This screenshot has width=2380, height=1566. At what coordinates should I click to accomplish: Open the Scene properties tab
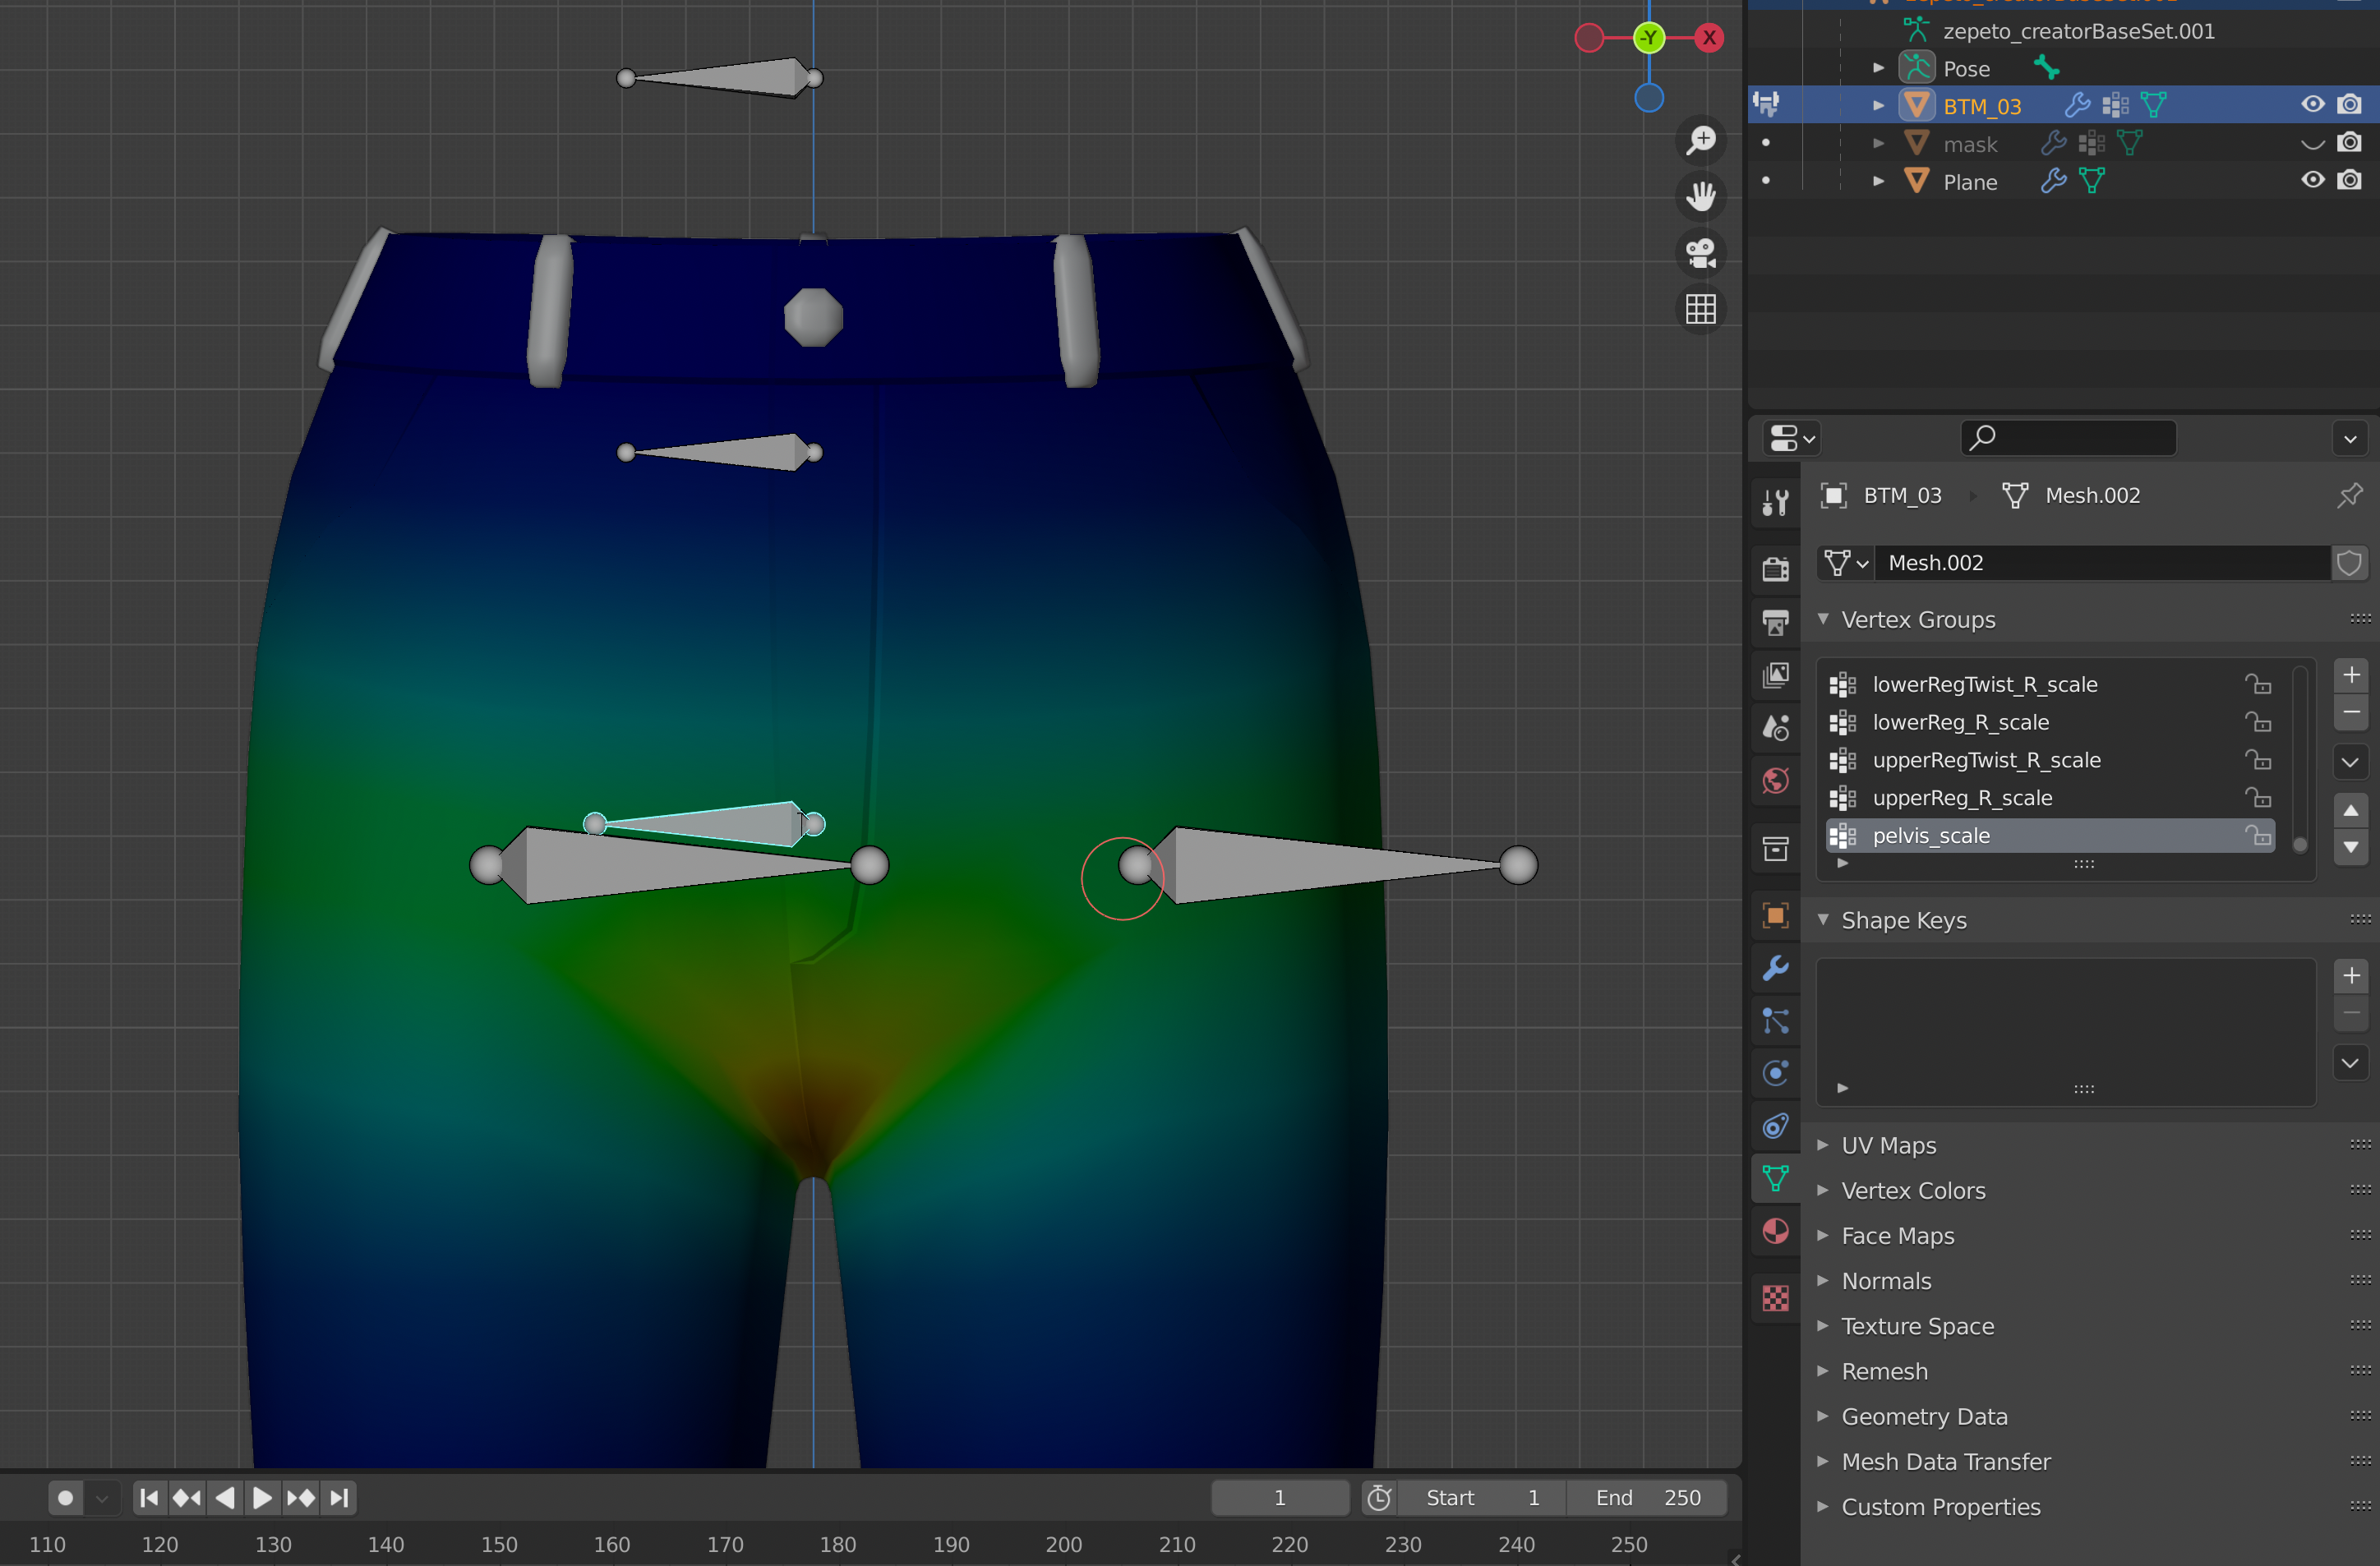[1776, 728]
